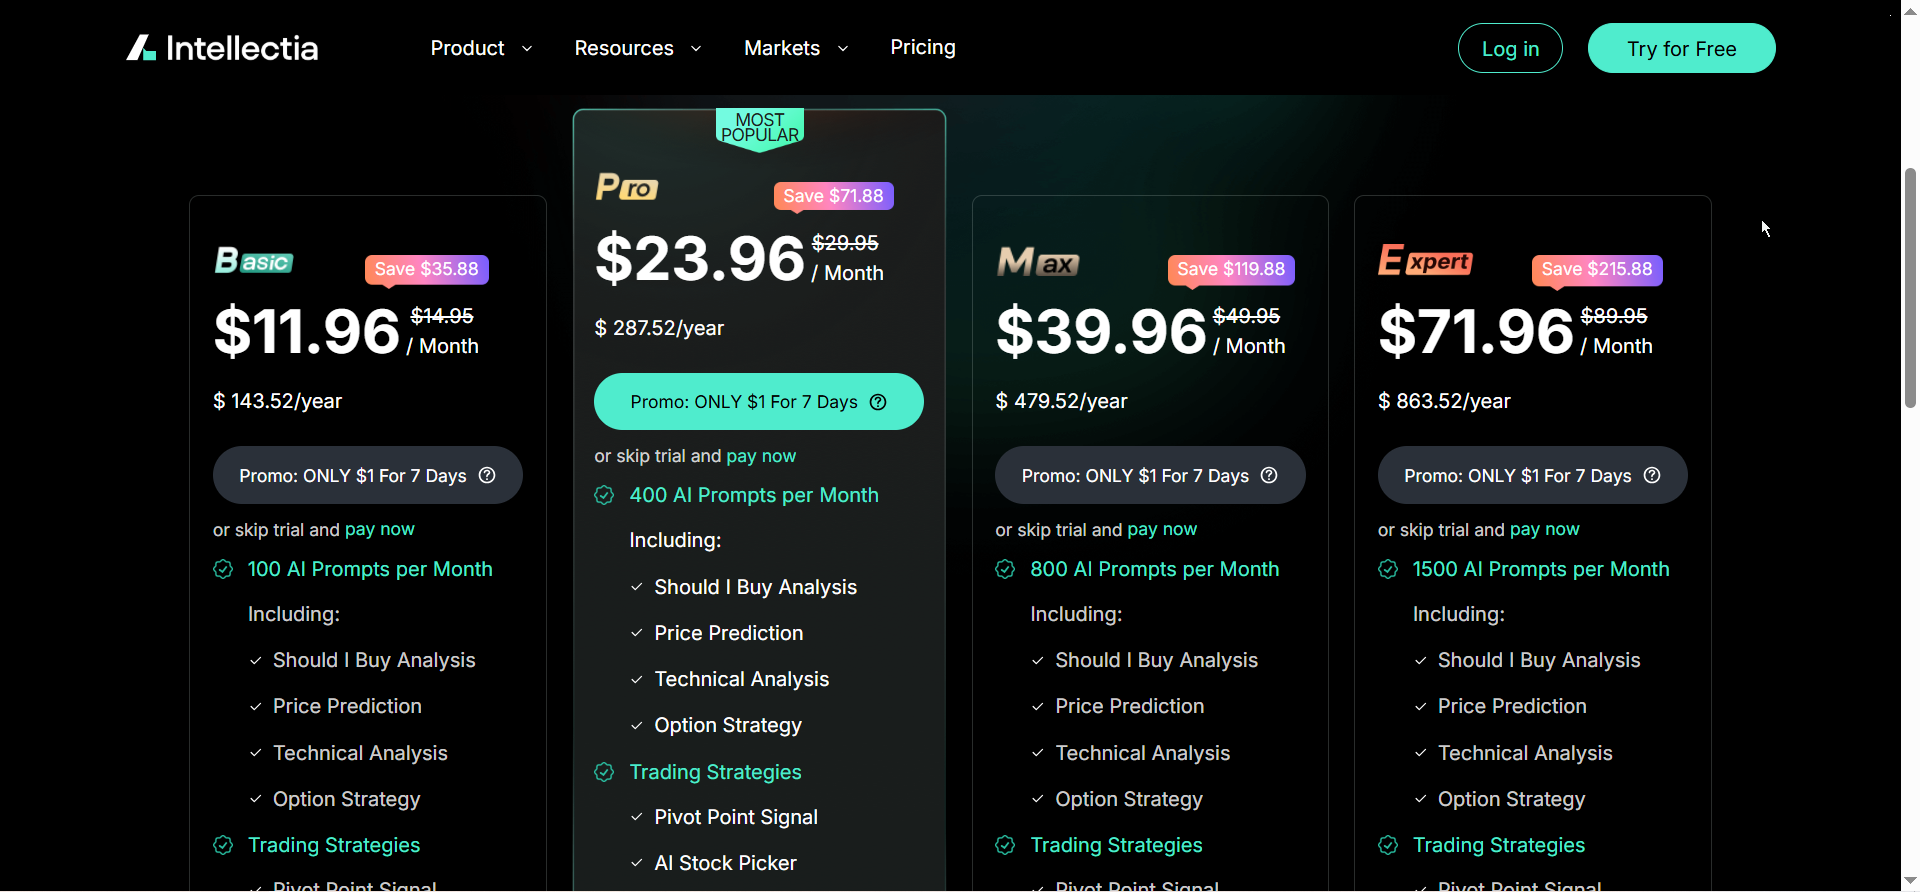Click checkmark badge beside 1500 AI Prompts
The width and height of the screenshot is (1920, 892).
[x=1388, y=569]
